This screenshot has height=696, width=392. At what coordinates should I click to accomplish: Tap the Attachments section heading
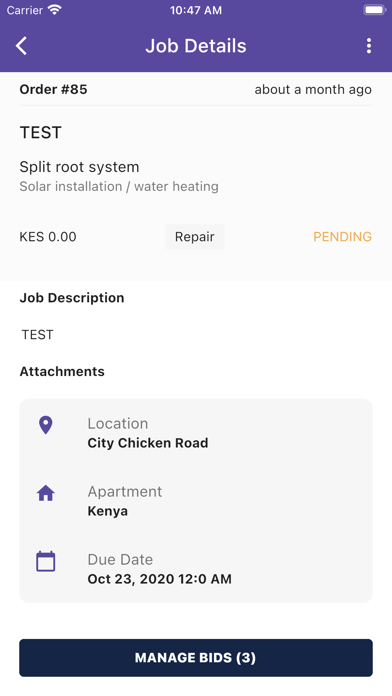pos(62,371)
